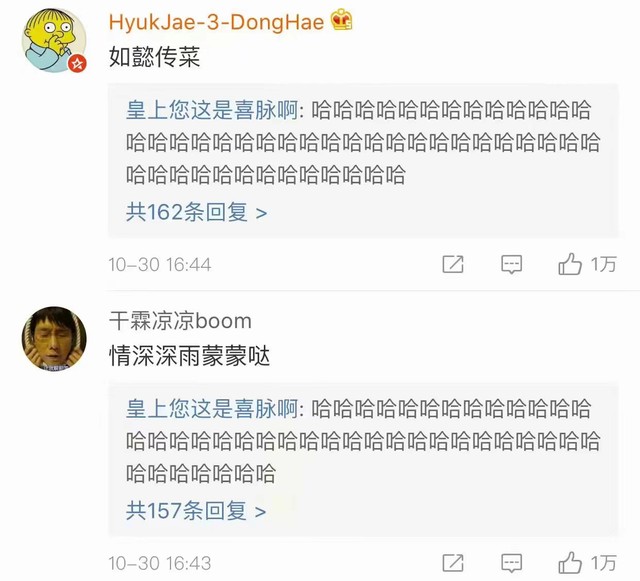Like the 如懿传菜 comment with the thumbs-up
This screenshot has width=640, height=581.
point(570,264)
